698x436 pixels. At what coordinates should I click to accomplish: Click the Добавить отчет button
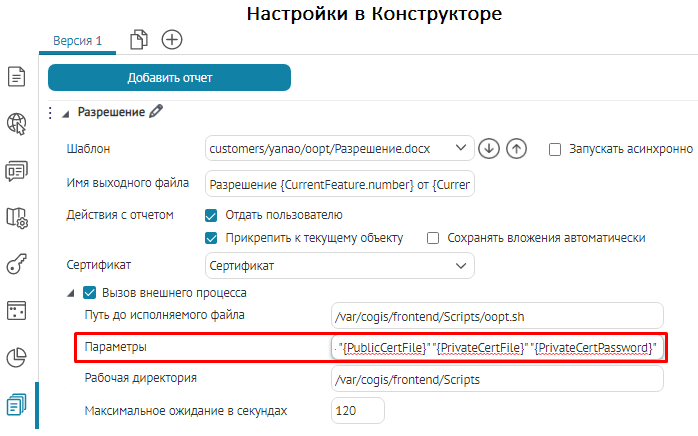click(x=169, y=77)
